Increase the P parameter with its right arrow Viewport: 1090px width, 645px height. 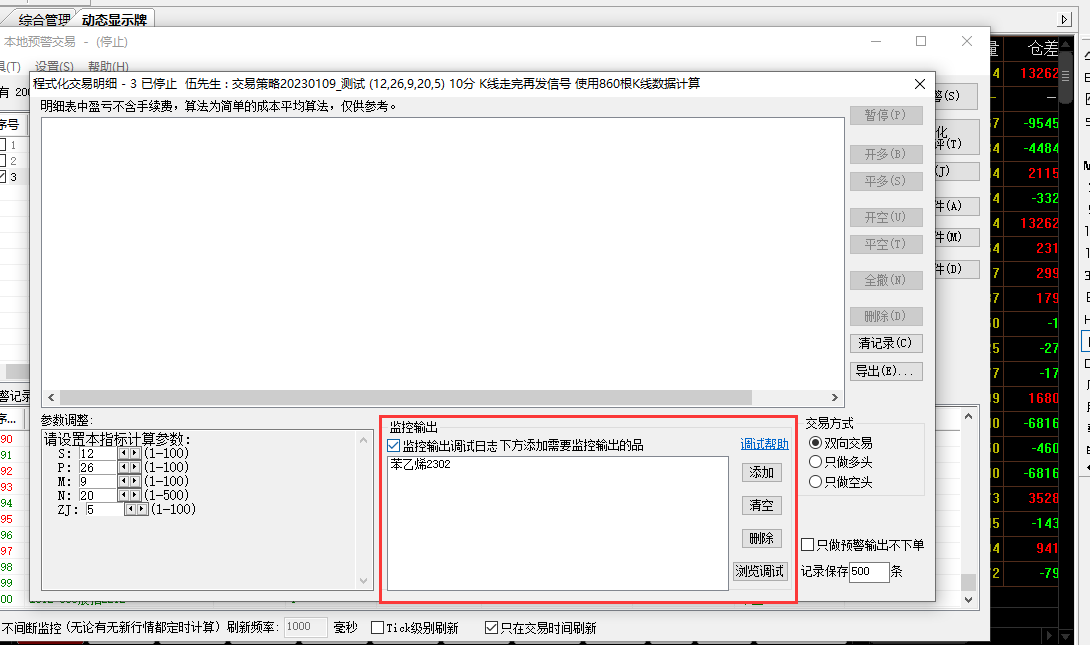(x=135, y=467)
